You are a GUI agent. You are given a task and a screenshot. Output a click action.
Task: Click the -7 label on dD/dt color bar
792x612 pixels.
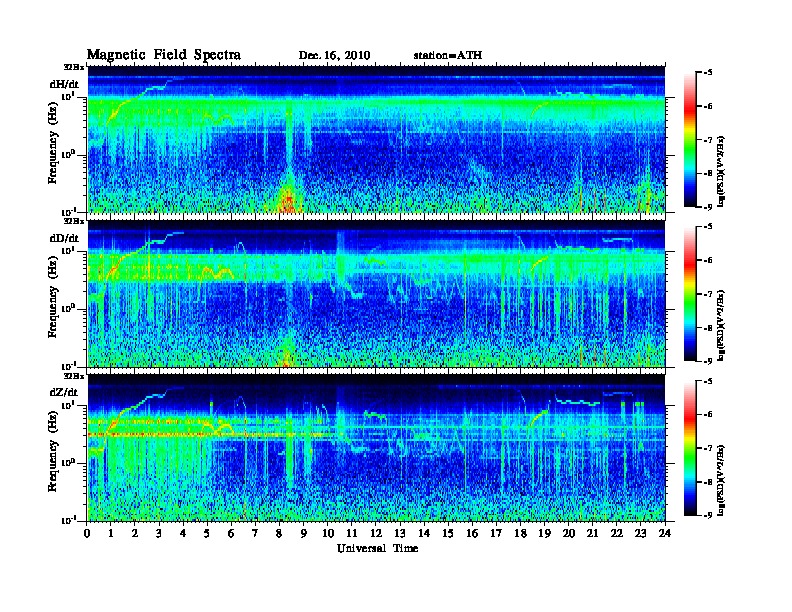point(708,294)
